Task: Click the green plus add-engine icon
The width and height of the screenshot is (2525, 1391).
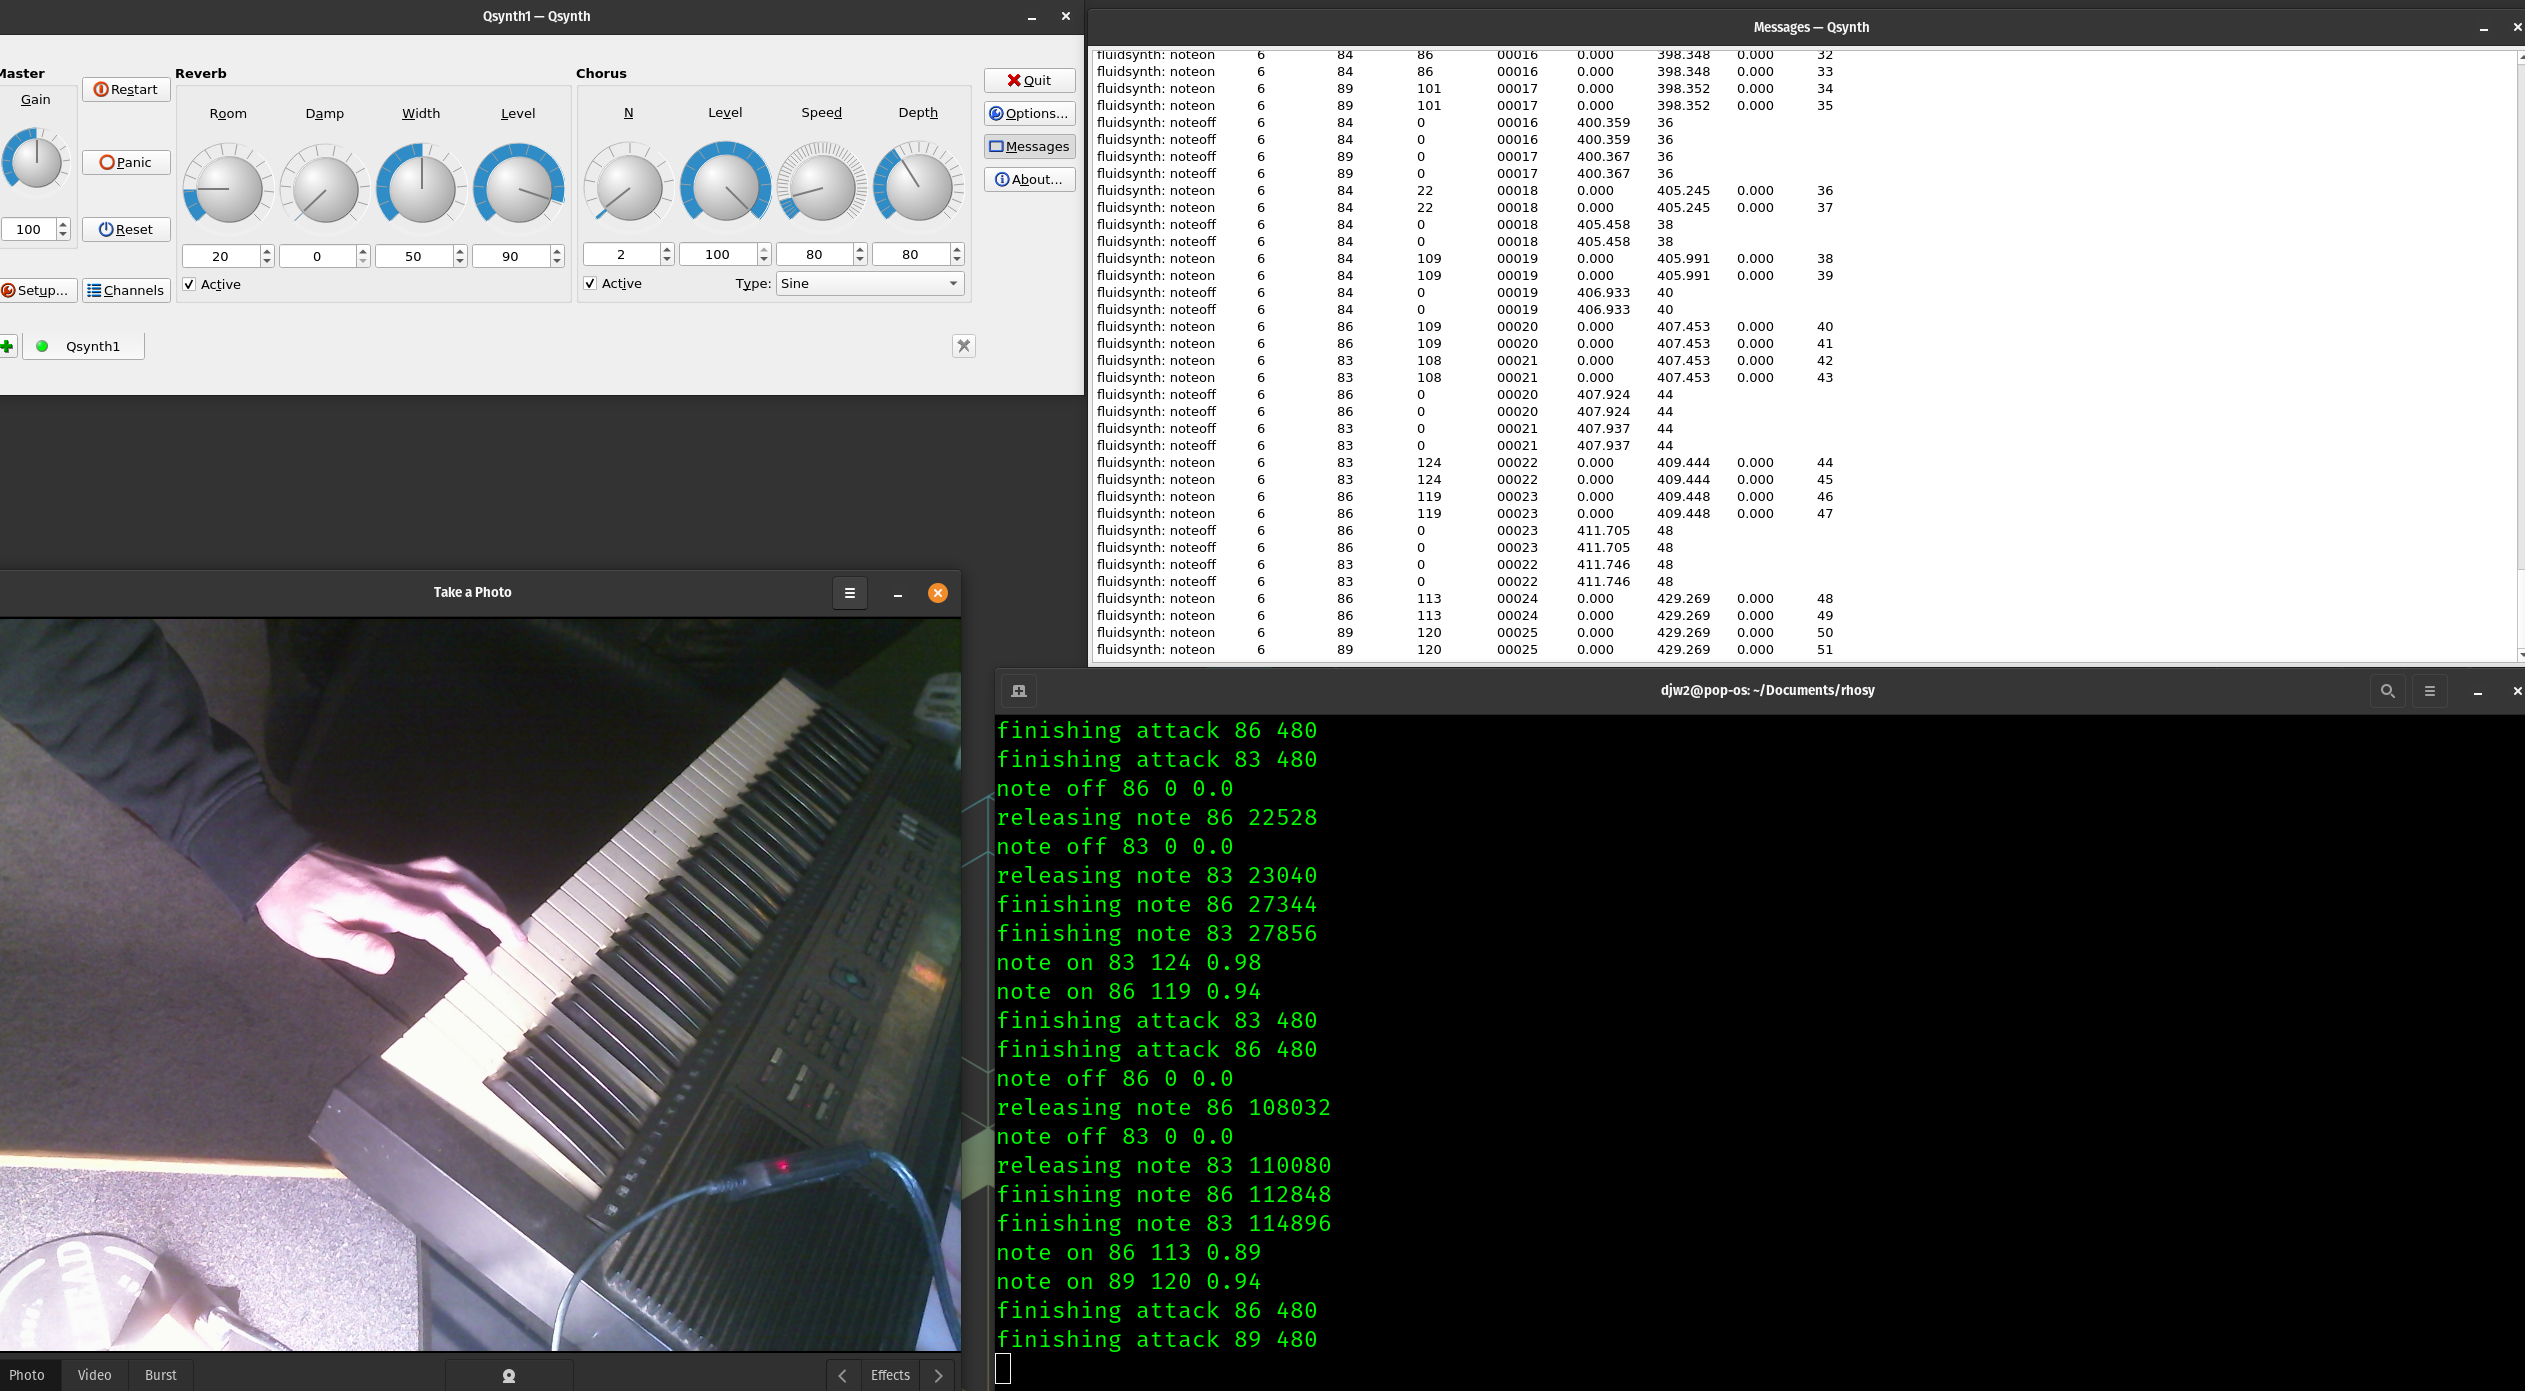Action: [7, 346]
